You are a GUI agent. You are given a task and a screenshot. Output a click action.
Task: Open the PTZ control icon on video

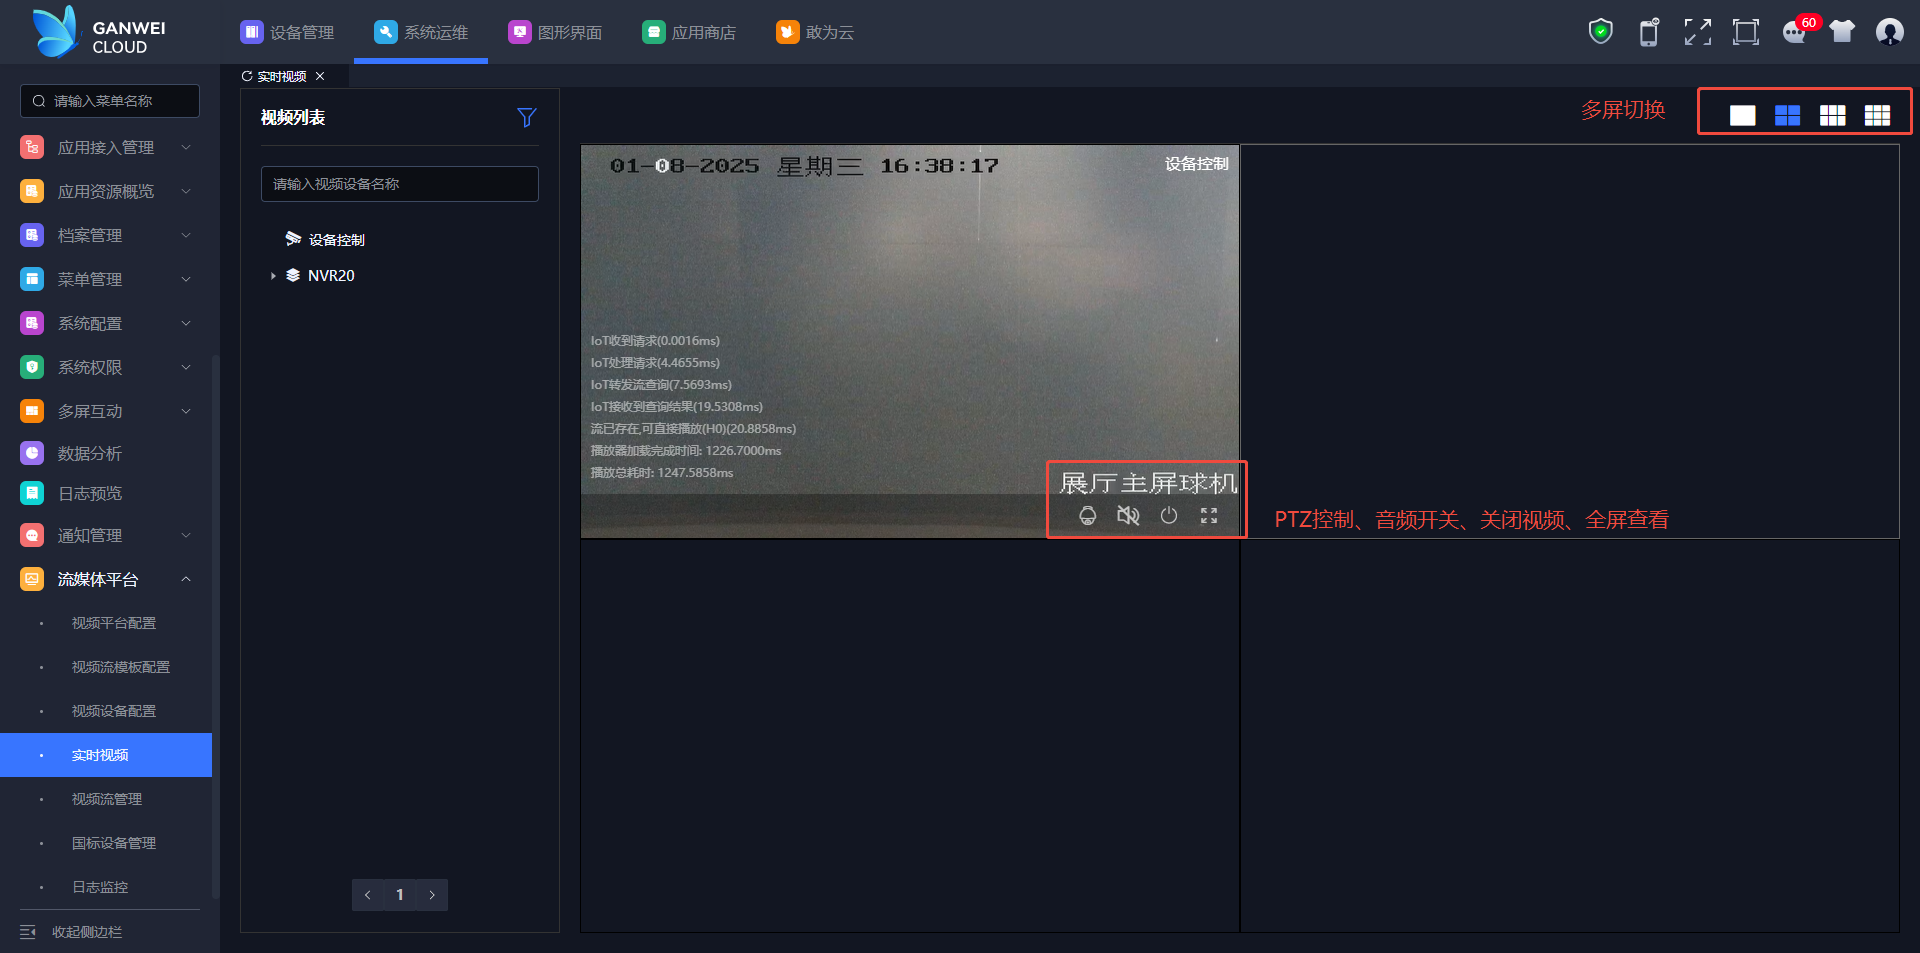pyautogui.click(x=1087, y=516)
